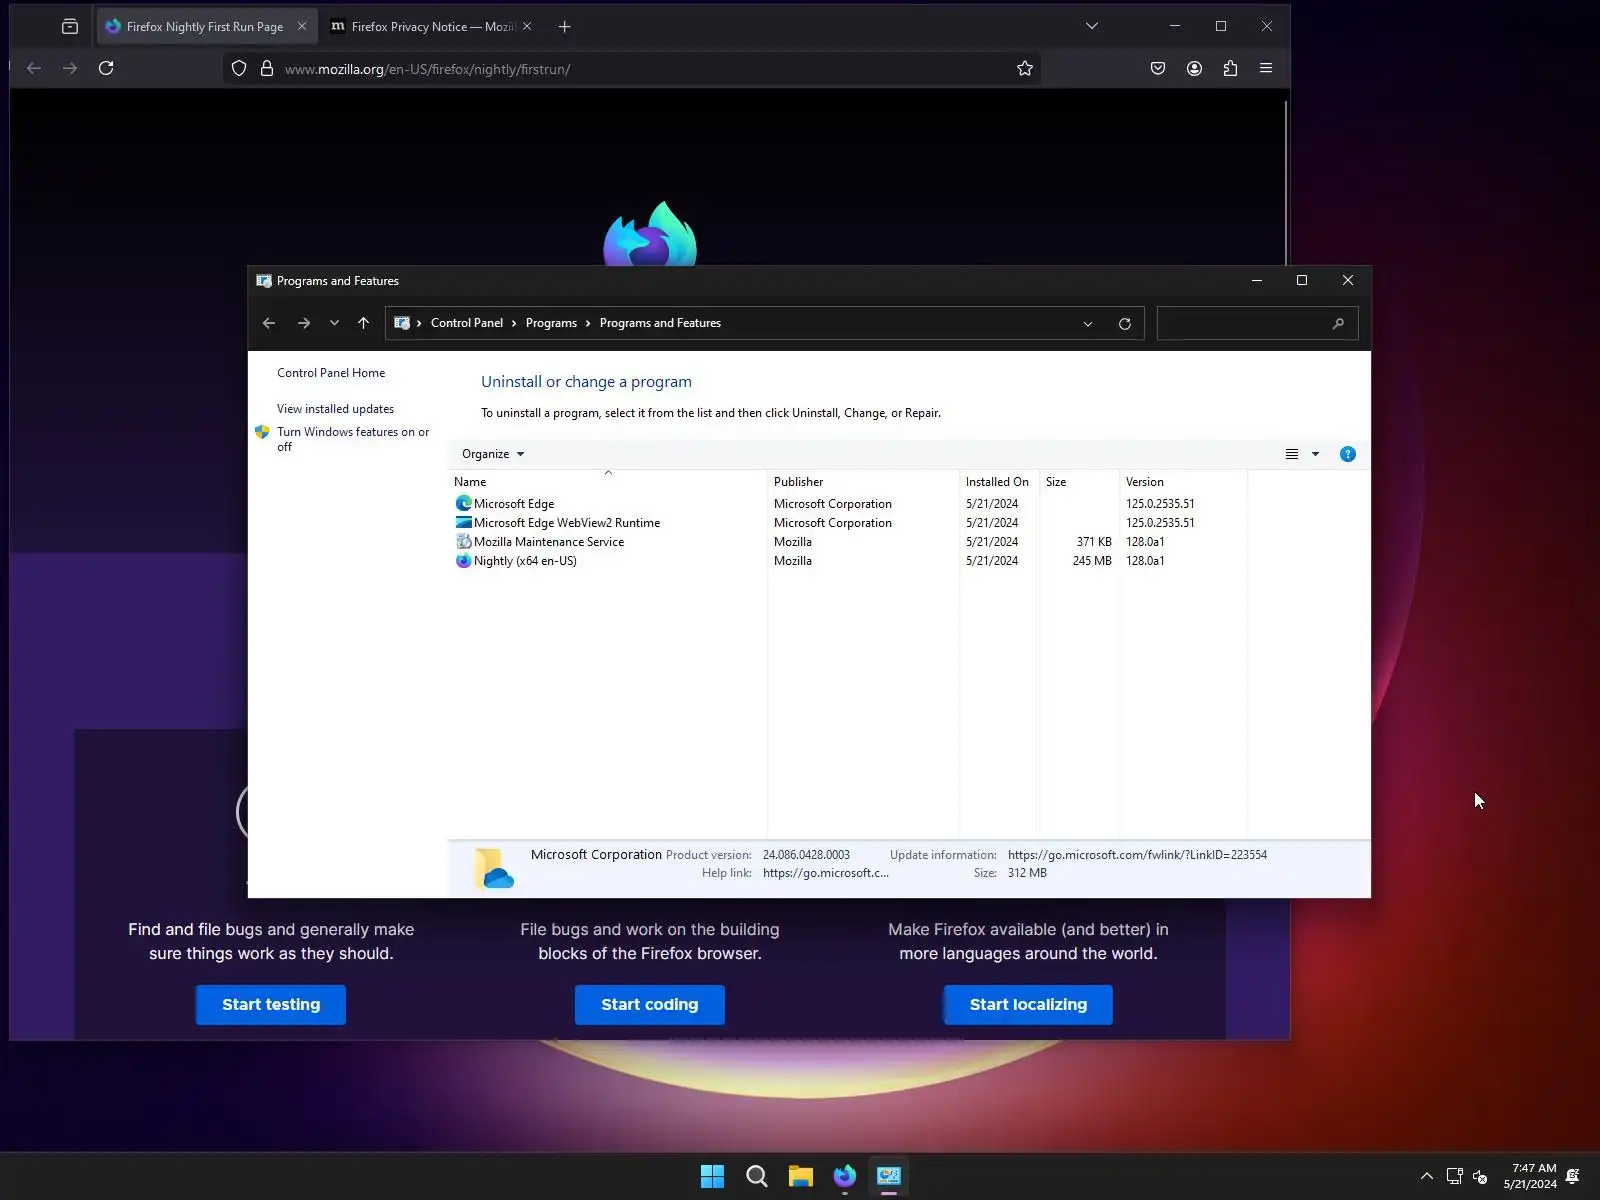Open the Save to Pocket icon
The image size is (1600, 1200).
[1158, 68]
